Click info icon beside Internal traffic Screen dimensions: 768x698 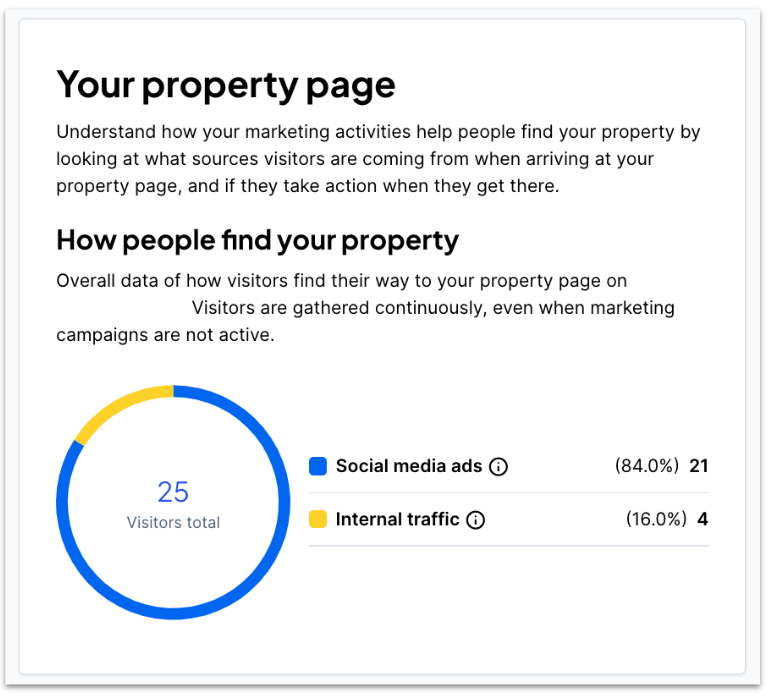(x=476, y=520)
